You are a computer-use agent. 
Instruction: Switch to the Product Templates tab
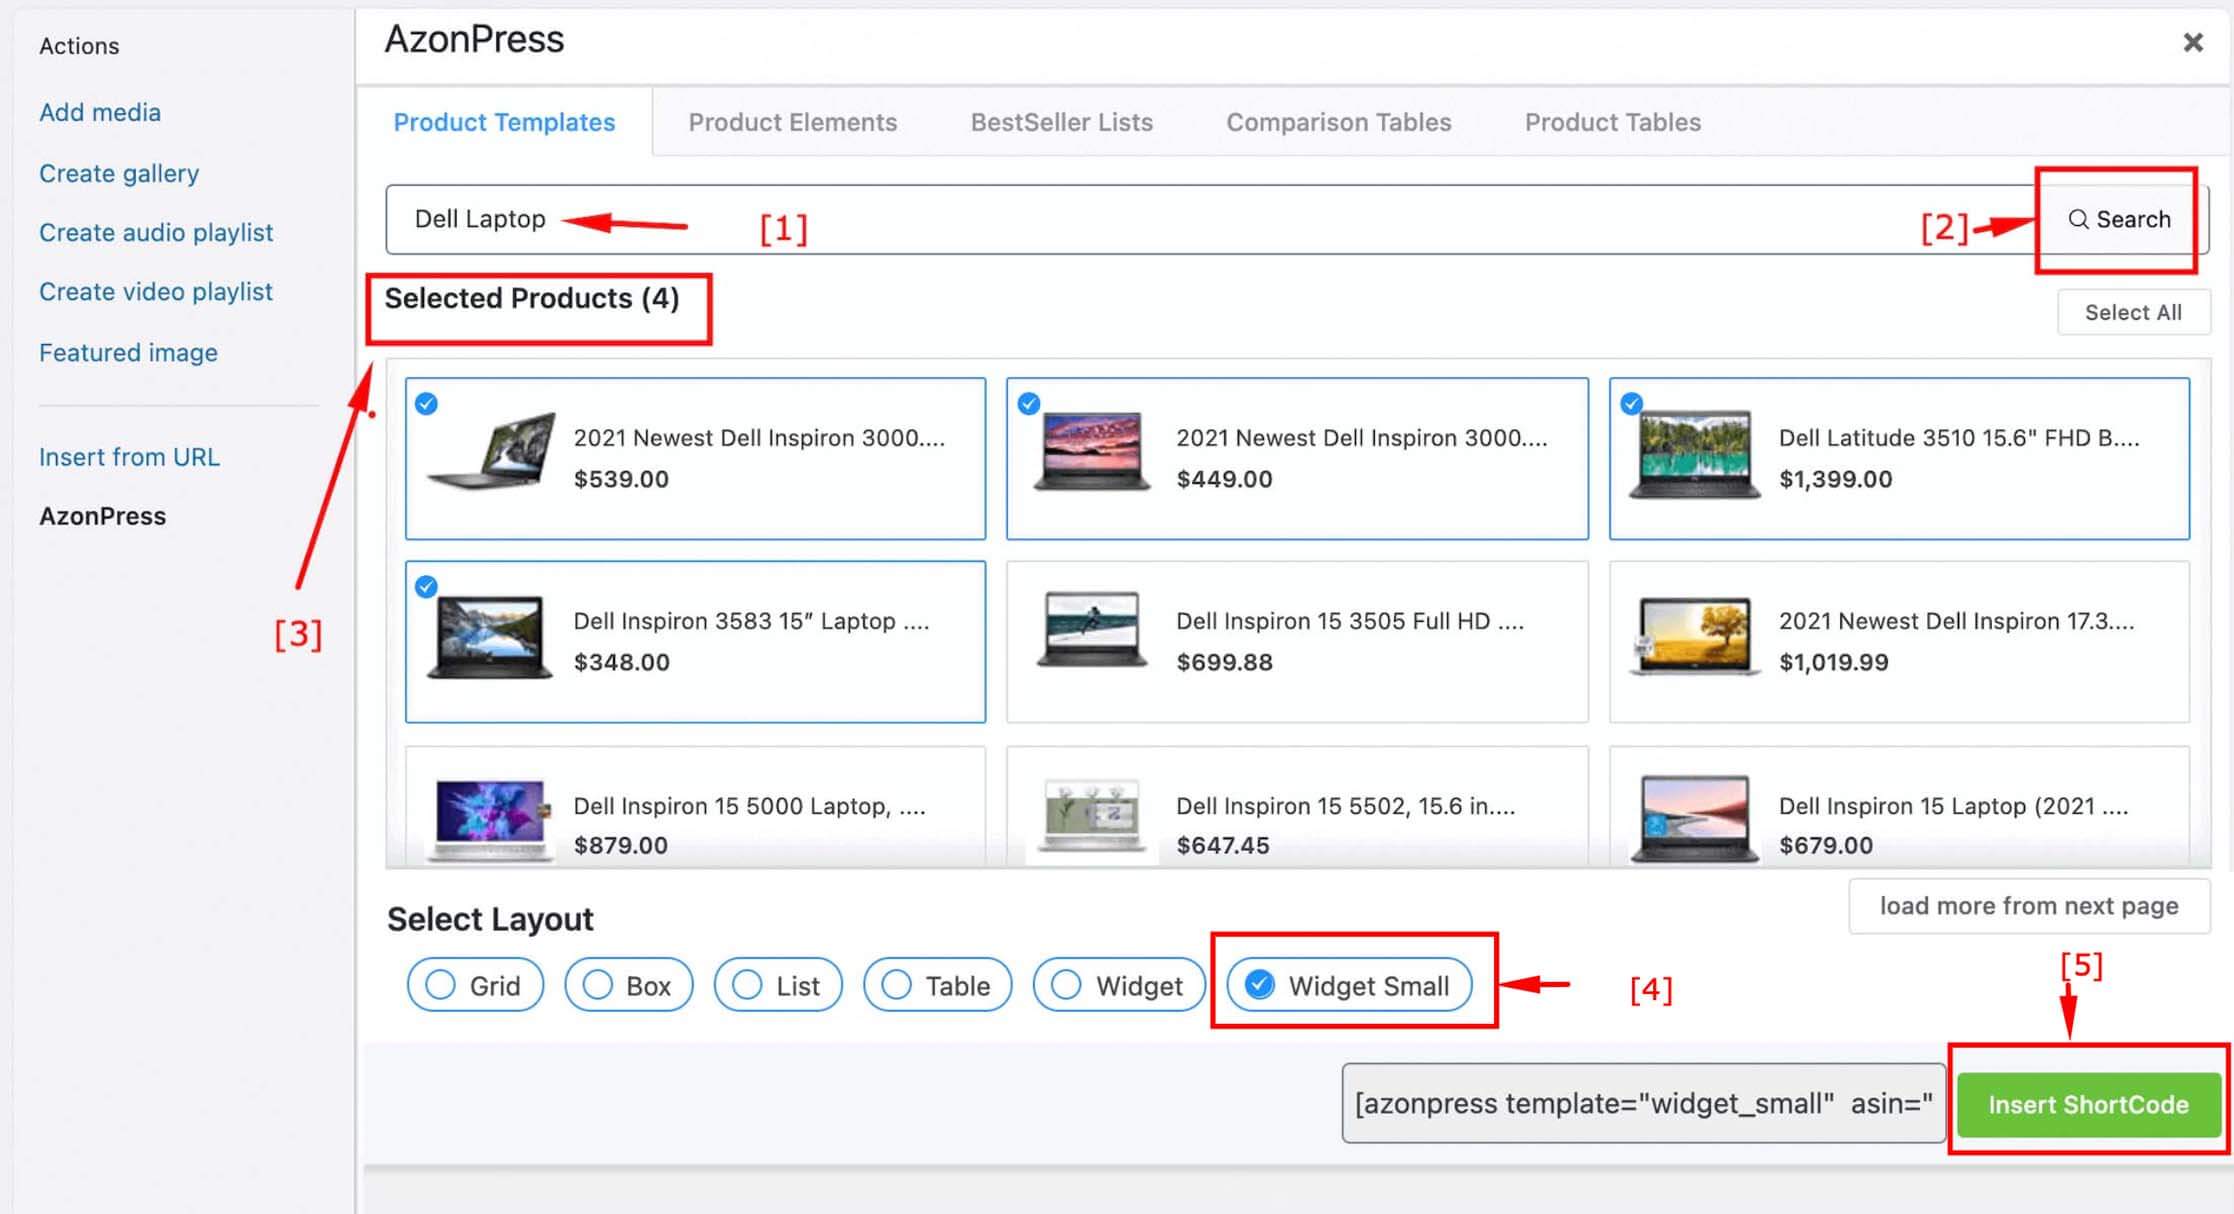(504, 122)
